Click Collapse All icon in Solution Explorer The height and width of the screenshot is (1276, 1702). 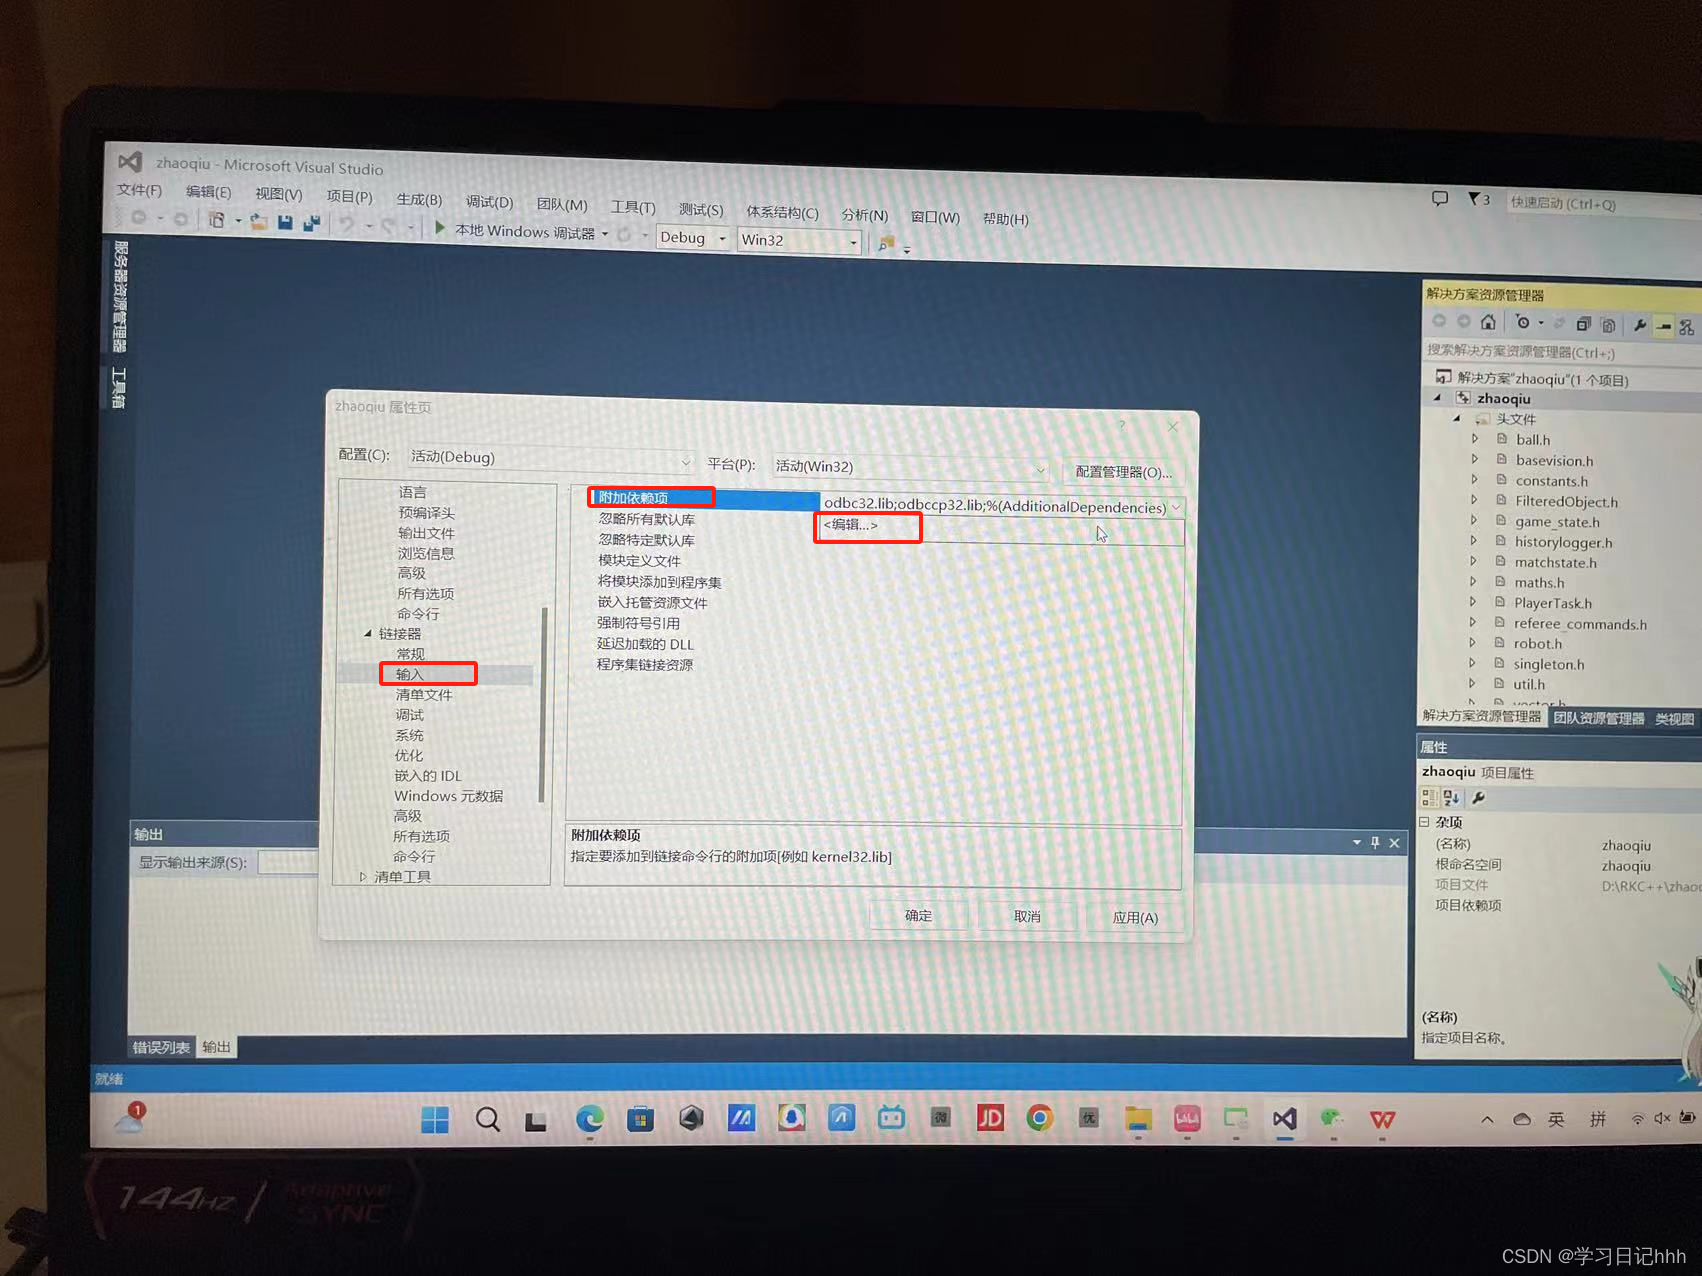pyautogui.click(x=1583, y=324)
